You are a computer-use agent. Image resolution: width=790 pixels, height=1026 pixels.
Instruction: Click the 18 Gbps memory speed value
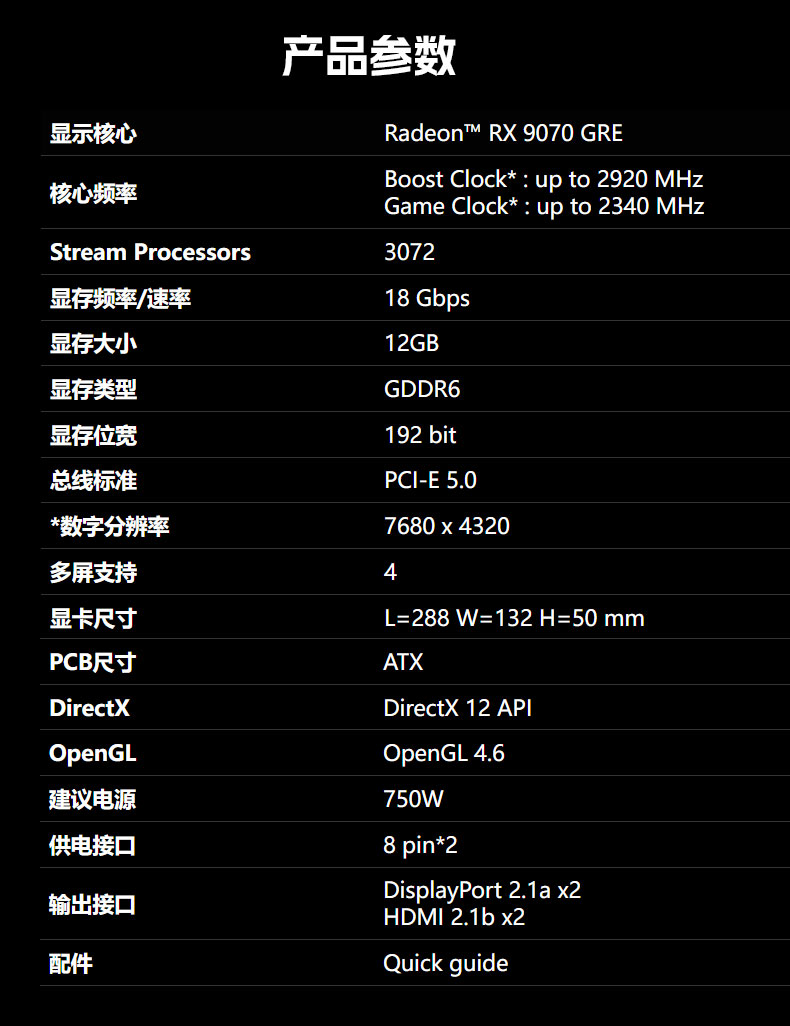[426, 298]
